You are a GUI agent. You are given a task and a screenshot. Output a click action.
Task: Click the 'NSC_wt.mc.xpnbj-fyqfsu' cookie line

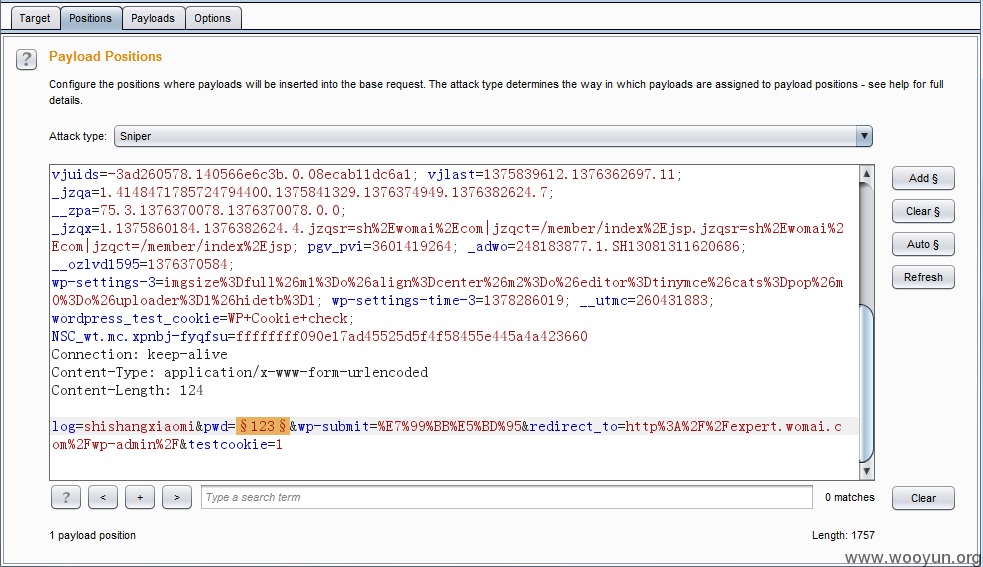pos(319,337)
